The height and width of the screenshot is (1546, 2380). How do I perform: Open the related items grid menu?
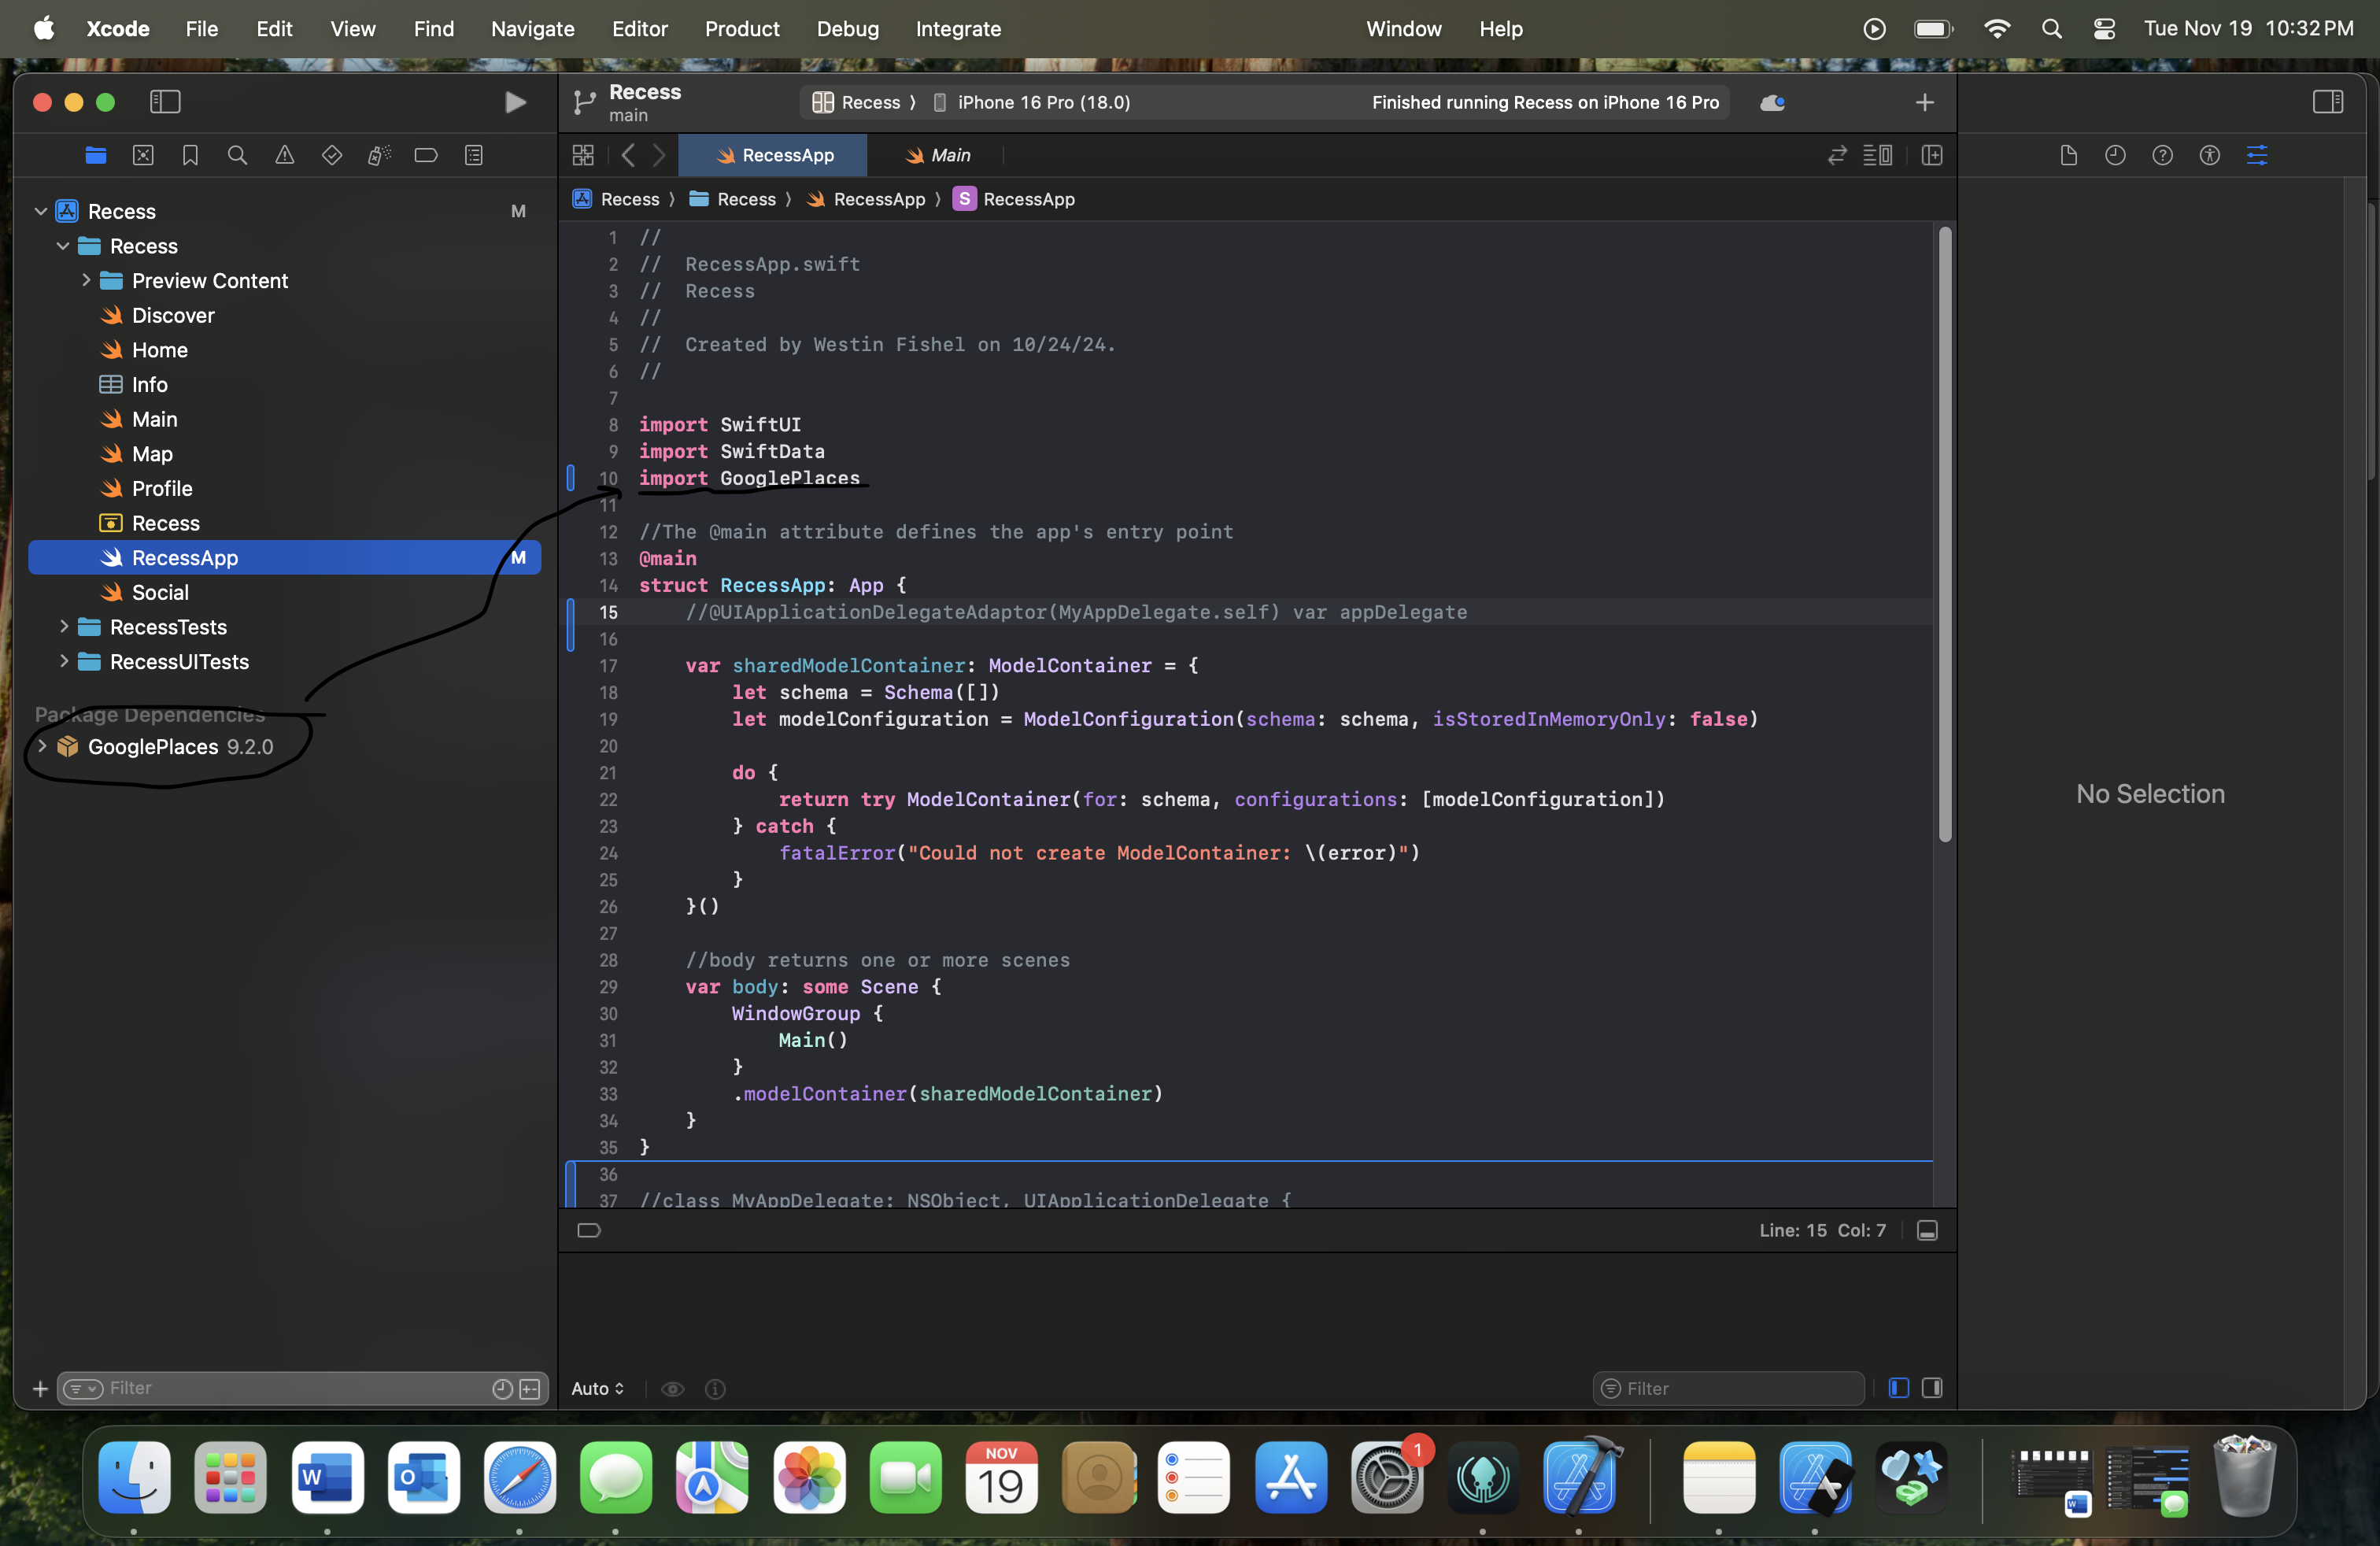[x=583, y=155]
